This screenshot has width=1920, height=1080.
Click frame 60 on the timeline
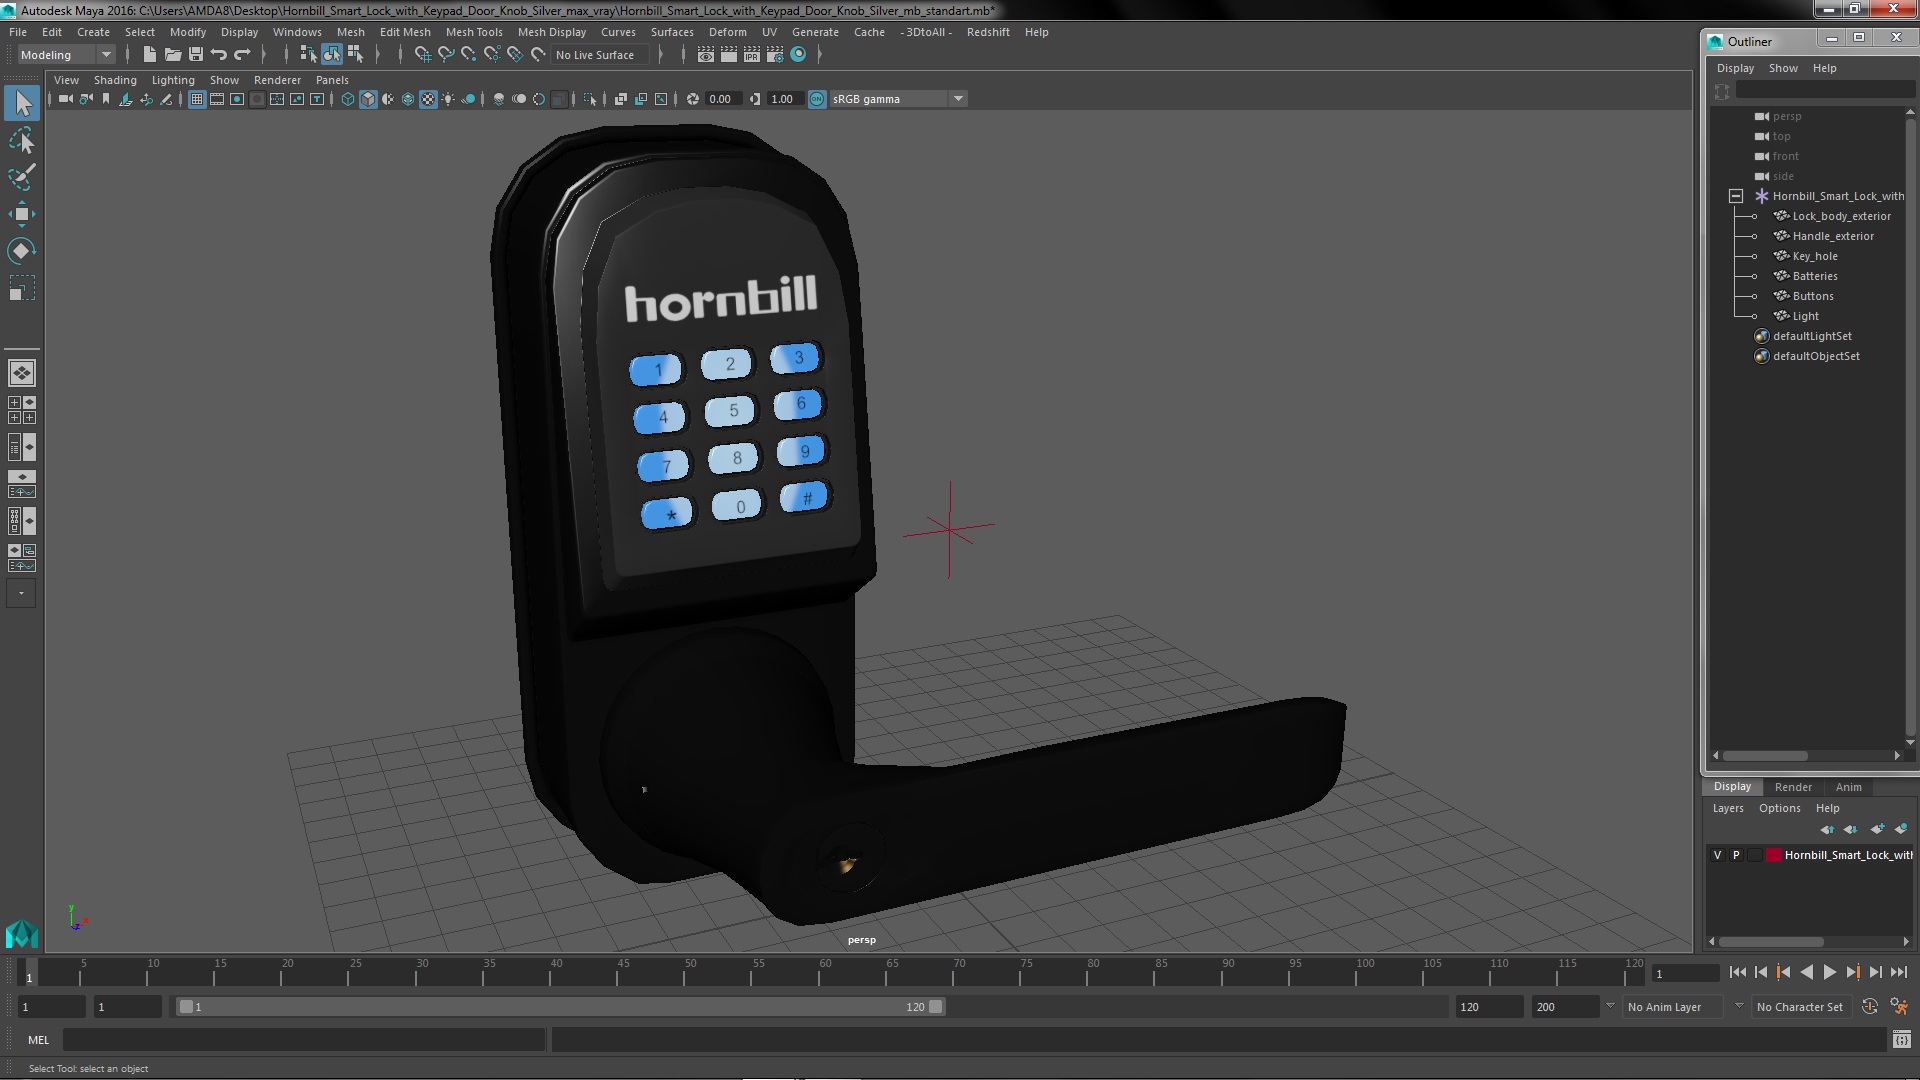coord(825,972)
